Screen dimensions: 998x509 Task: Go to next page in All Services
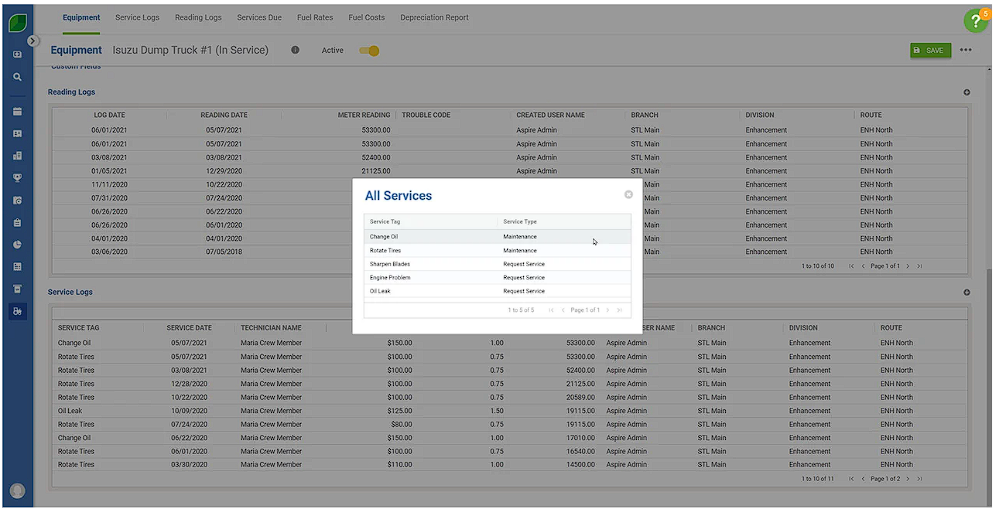pos(607,310)
